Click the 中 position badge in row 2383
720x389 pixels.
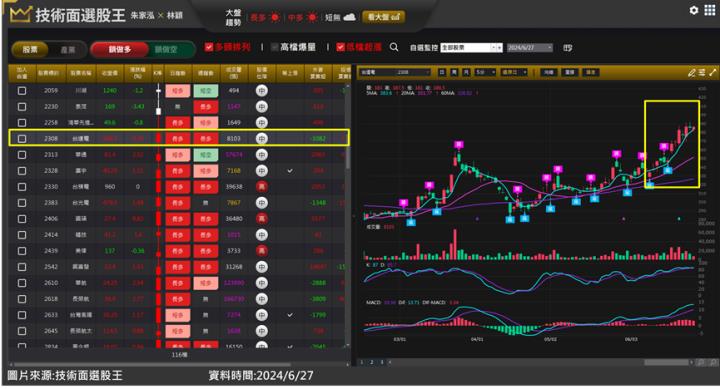(x=261, y=203)
